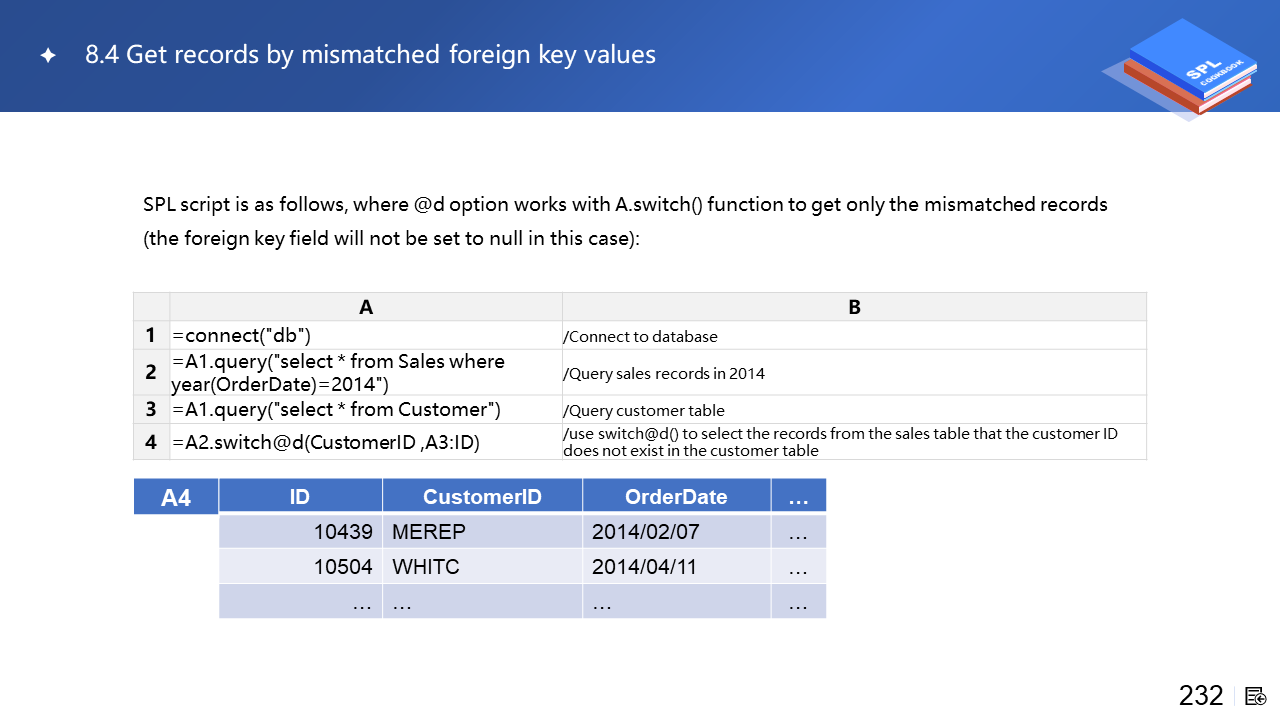Viewport: 1280px width, 720px height.
Task: Click the Customer table query cell
Action: (365, 409)
